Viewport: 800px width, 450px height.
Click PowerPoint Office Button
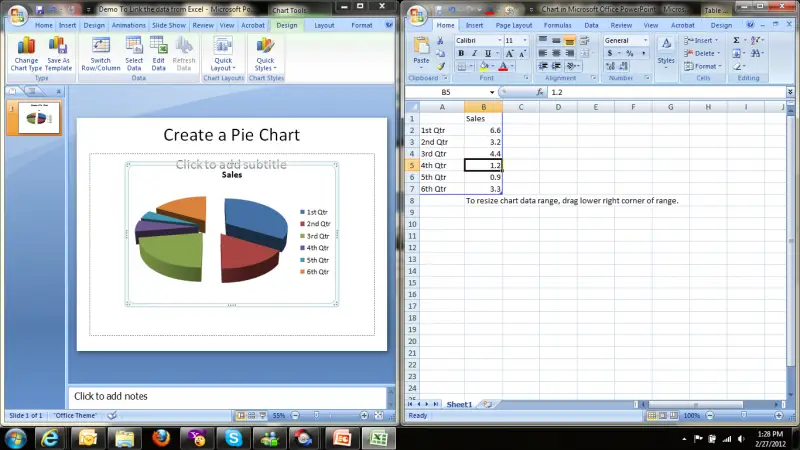[x=17, y=14]
